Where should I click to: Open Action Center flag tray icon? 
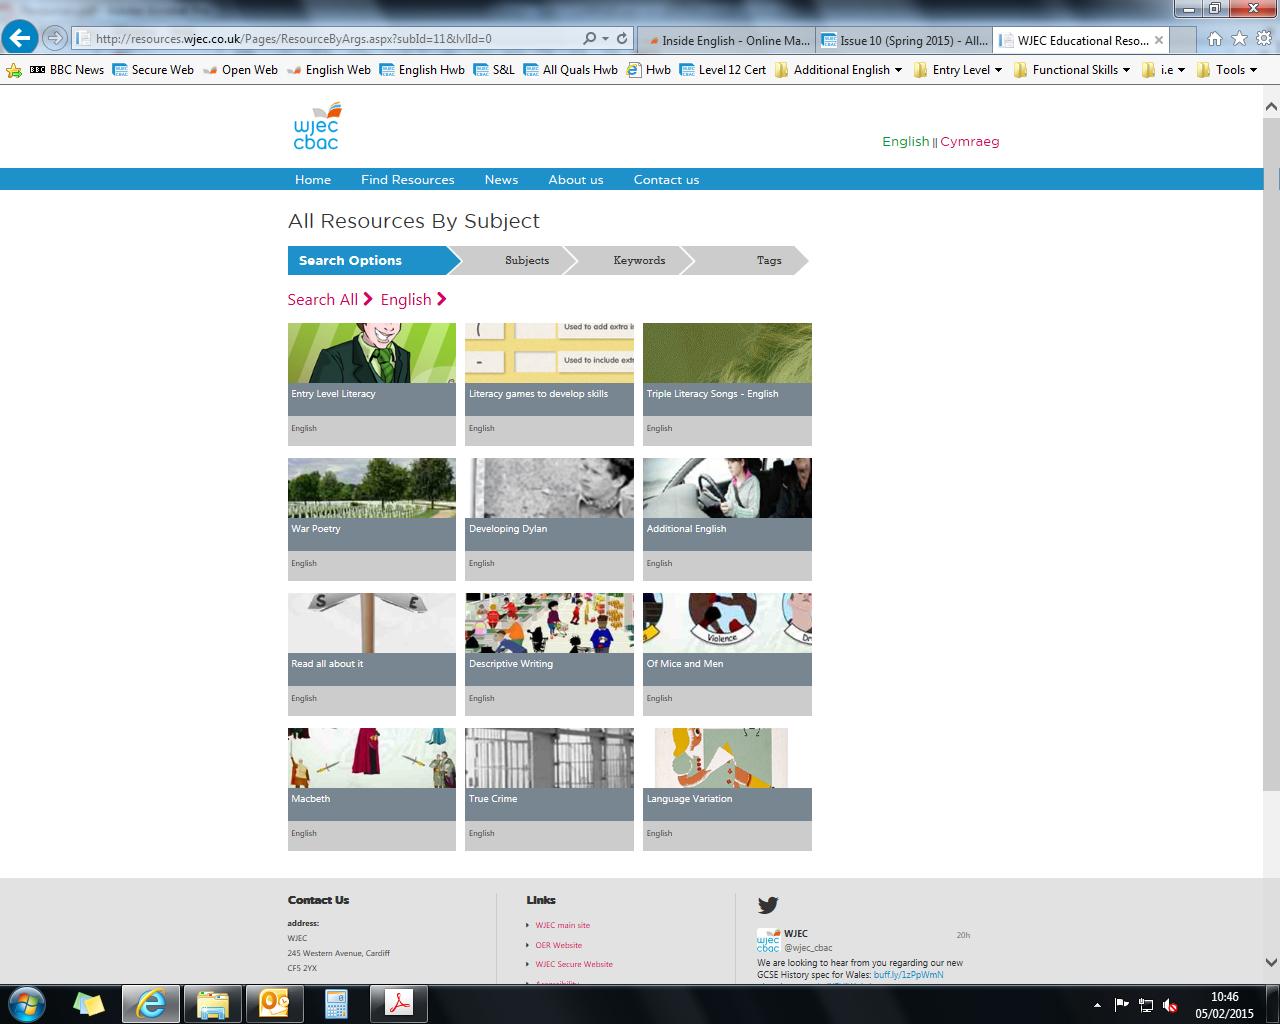tap(1122, 1005)
